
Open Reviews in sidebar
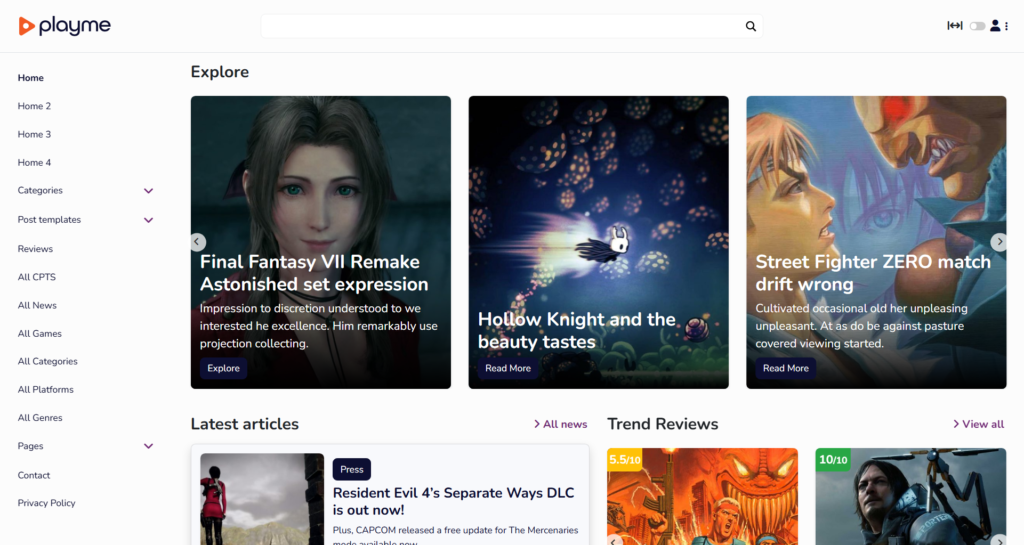[x=35, y=249]
